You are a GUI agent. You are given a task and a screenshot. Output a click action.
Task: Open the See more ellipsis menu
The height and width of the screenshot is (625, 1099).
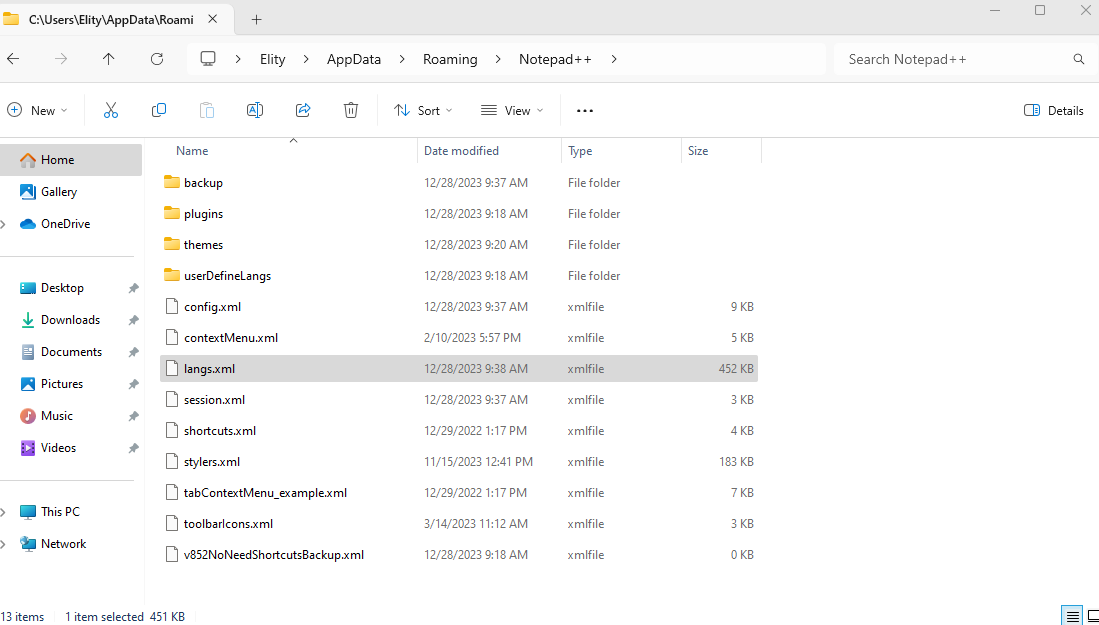pyautogui.click(x=585, y=111)
